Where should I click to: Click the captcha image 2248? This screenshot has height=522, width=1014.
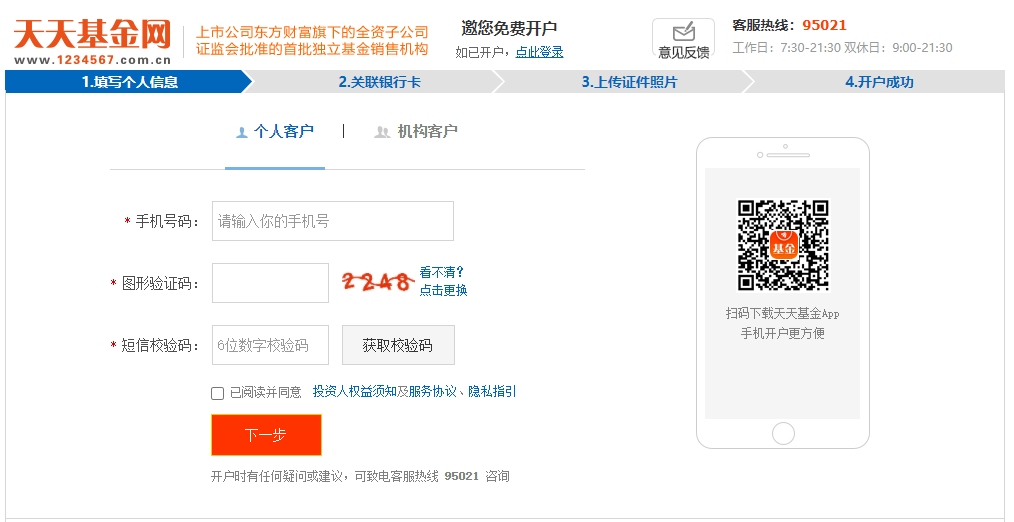(x=378, y=281)
